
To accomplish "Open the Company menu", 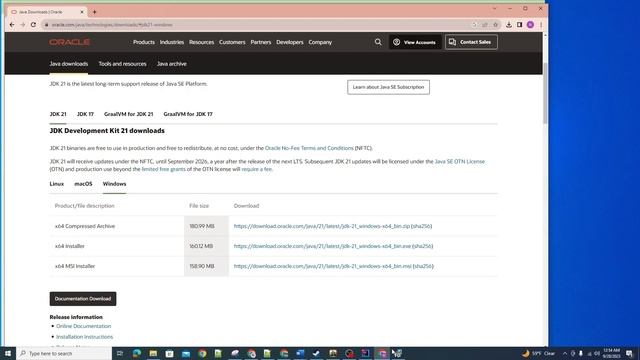I will [x=320, y=42].
